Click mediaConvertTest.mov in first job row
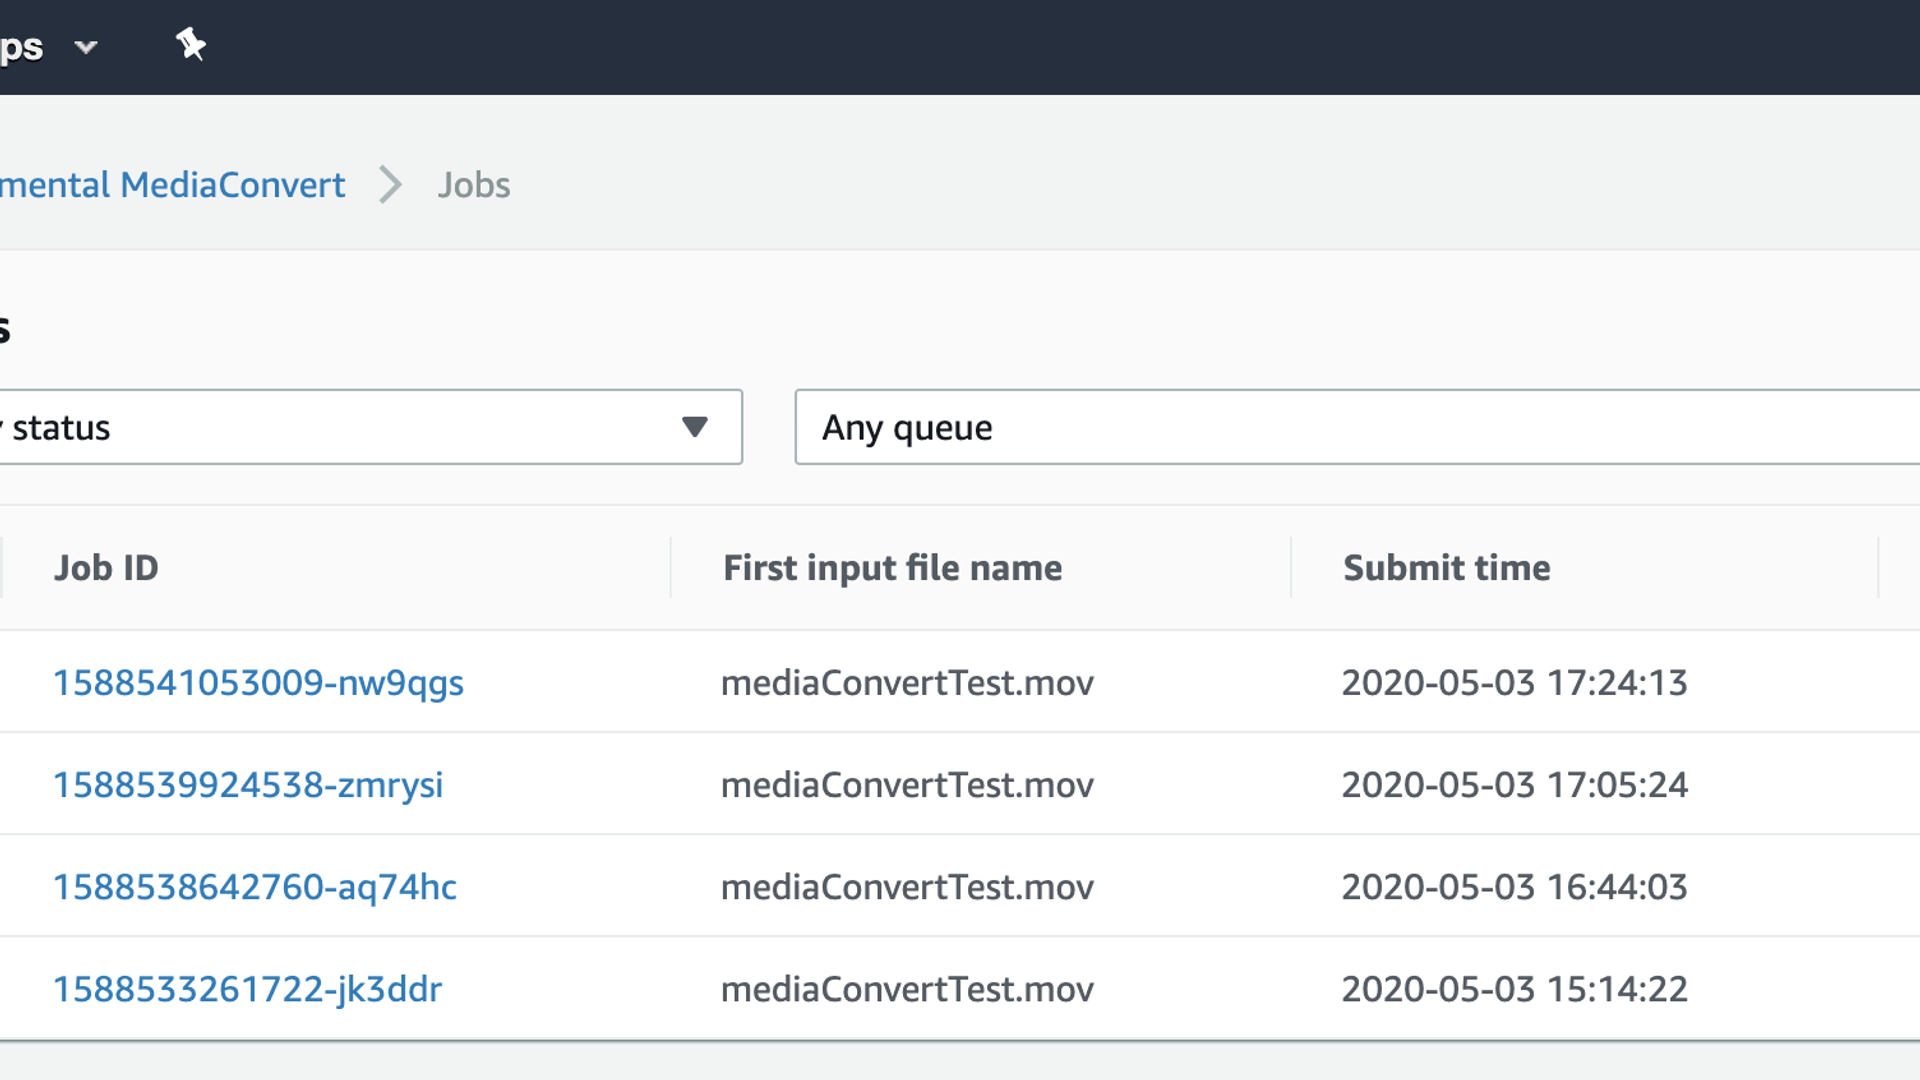The height and width of the screenshot is (1080, 1920). [907, 683]
